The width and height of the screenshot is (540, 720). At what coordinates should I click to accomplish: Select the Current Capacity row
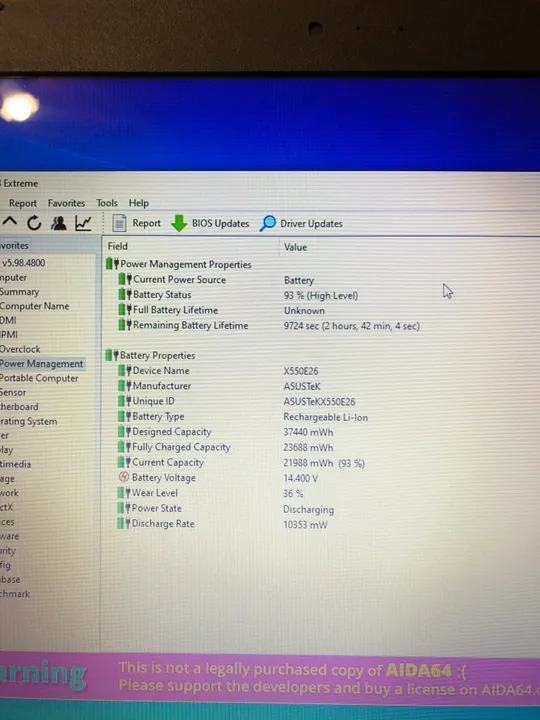pyautogui.click(x=243, y=462)
